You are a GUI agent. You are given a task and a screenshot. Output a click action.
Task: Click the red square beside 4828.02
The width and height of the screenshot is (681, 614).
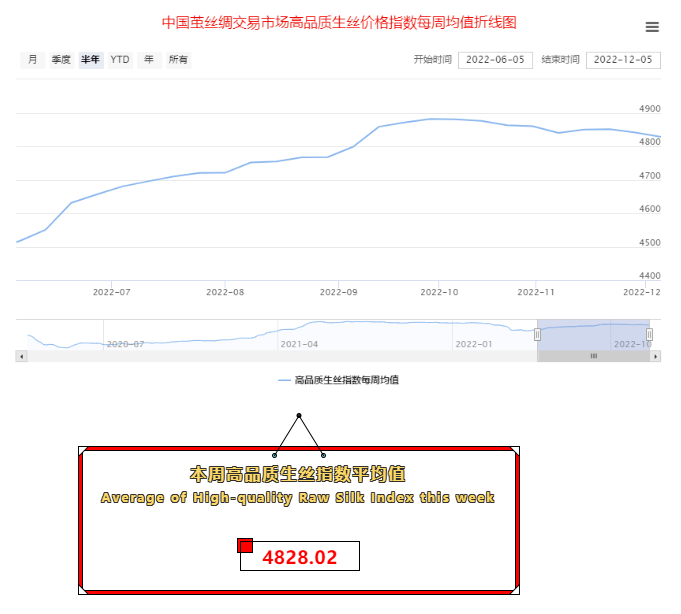click(245, 545)
